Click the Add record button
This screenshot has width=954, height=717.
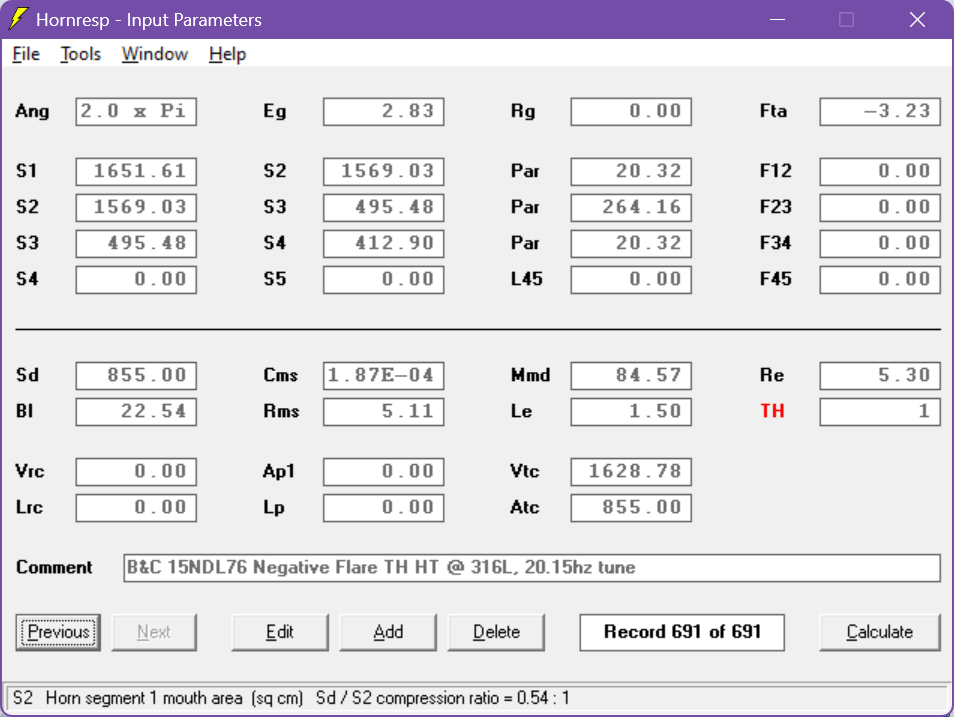coord(388,632)
